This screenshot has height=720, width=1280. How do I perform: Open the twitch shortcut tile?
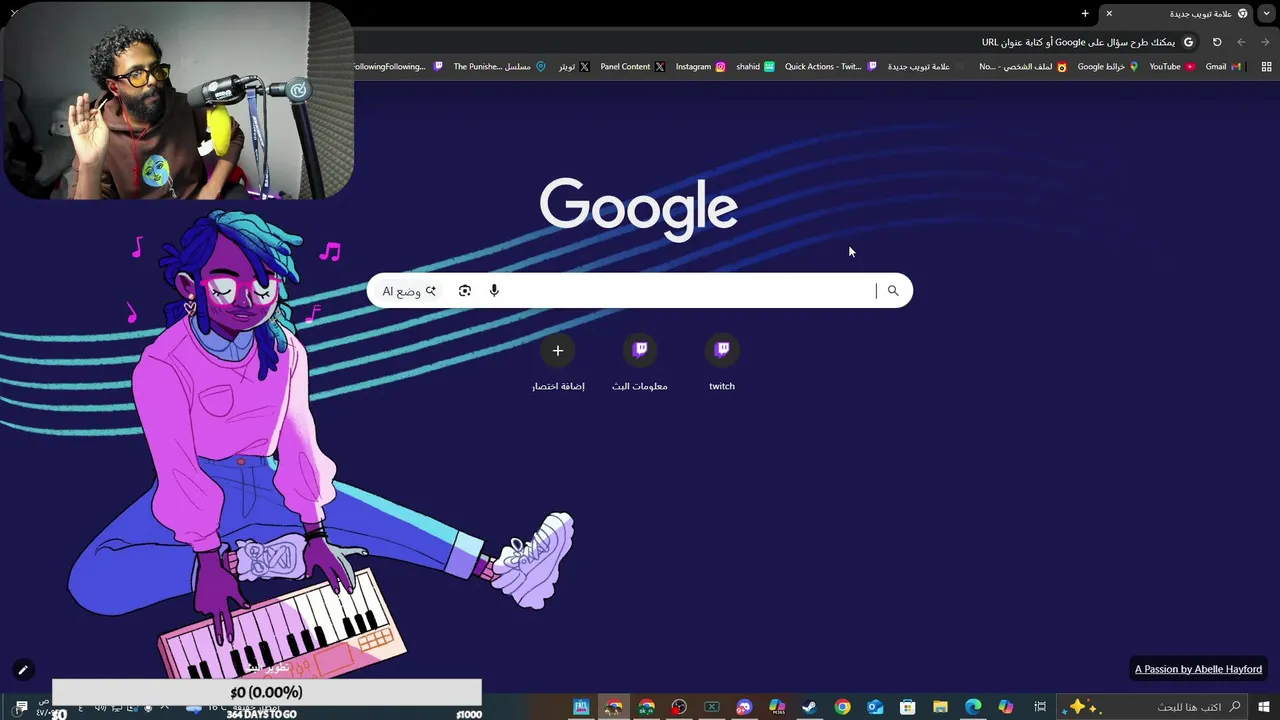click(722, 363)
